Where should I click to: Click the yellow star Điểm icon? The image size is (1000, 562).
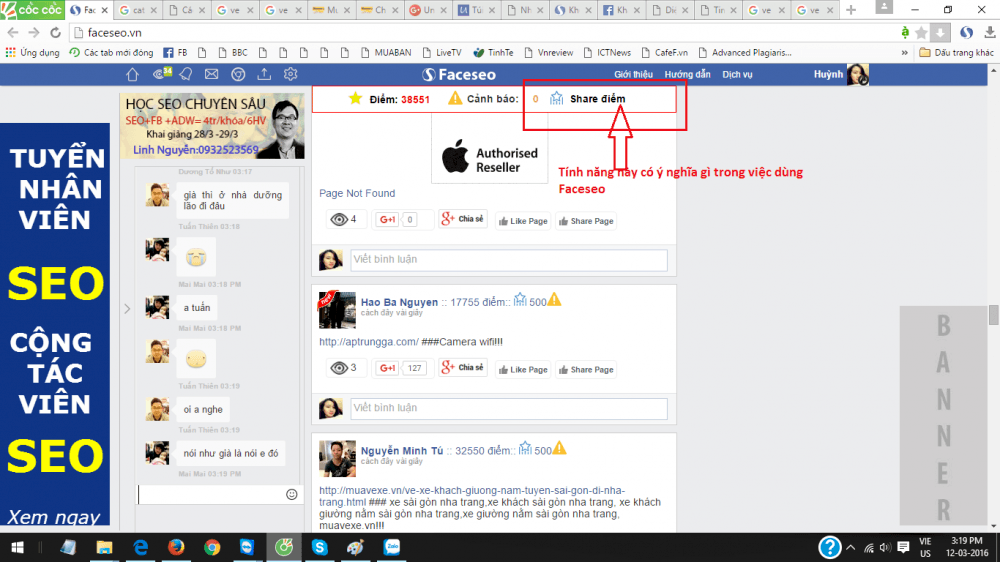coord(355,98)
